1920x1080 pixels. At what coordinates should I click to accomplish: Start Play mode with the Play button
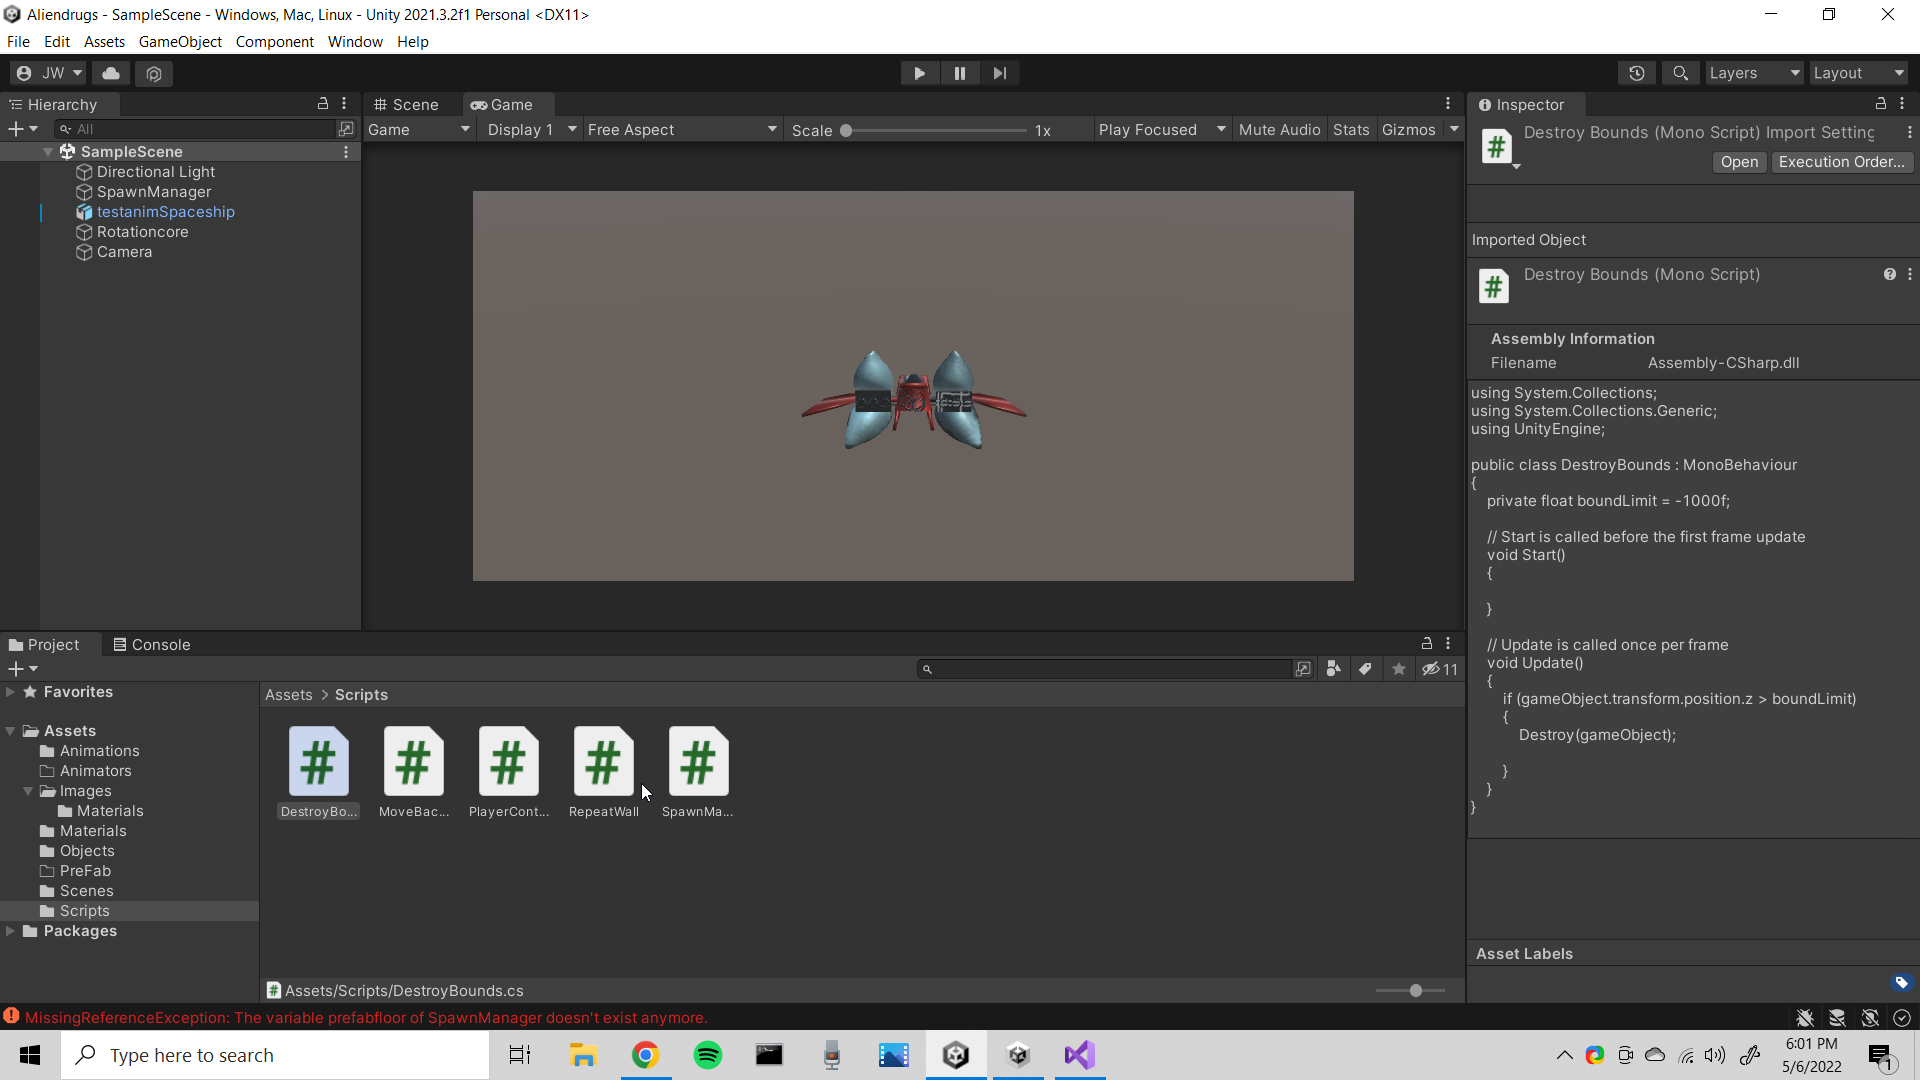coord(919,73)
